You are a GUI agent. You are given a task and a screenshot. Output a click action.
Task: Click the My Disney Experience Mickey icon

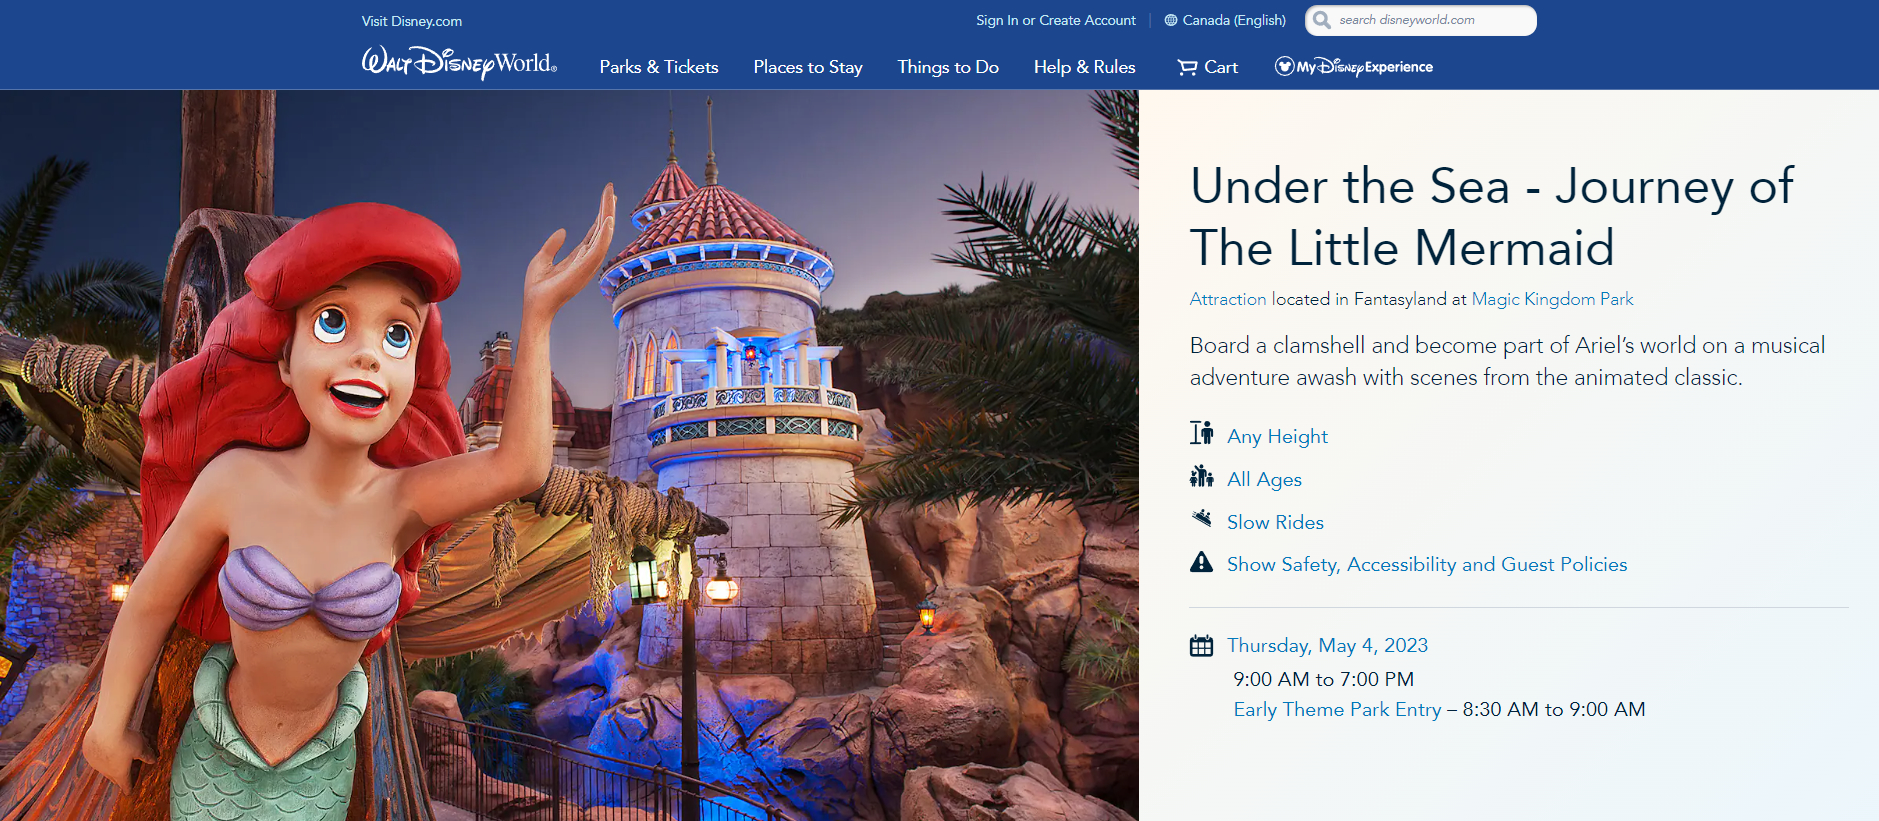tap(1284, 67)
